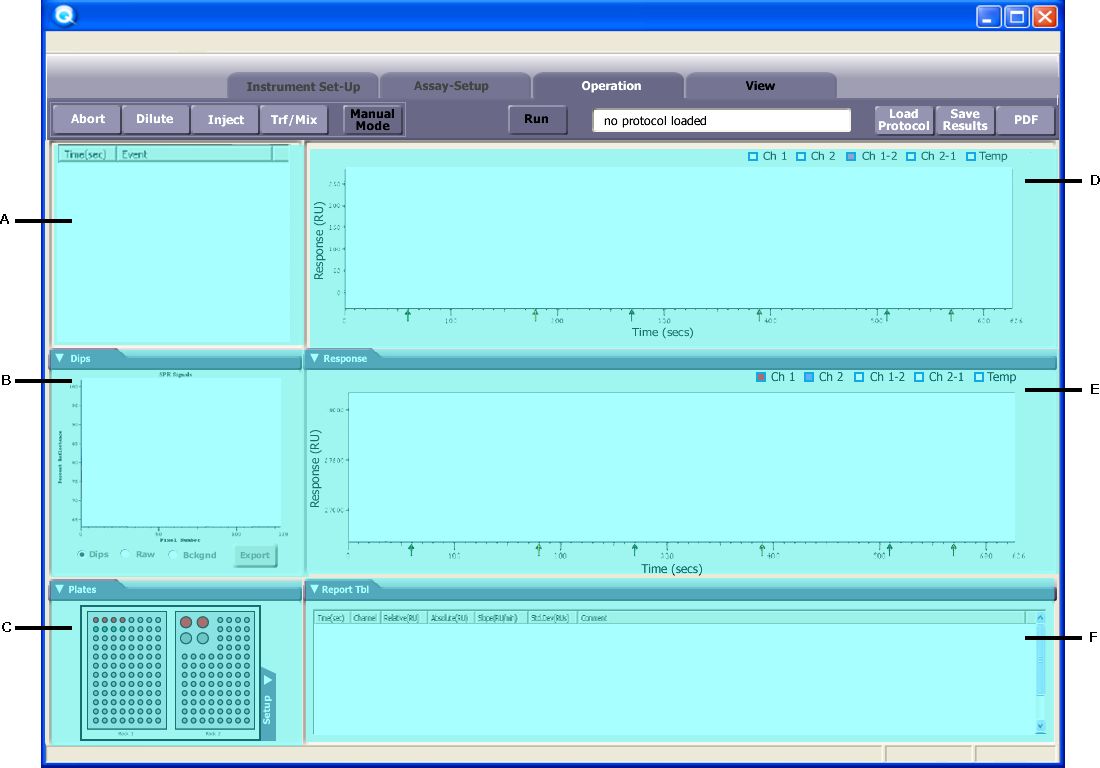Click the Export button in Dips panel
This screenshot has width=1100, height=768.
tap(255, 555)
